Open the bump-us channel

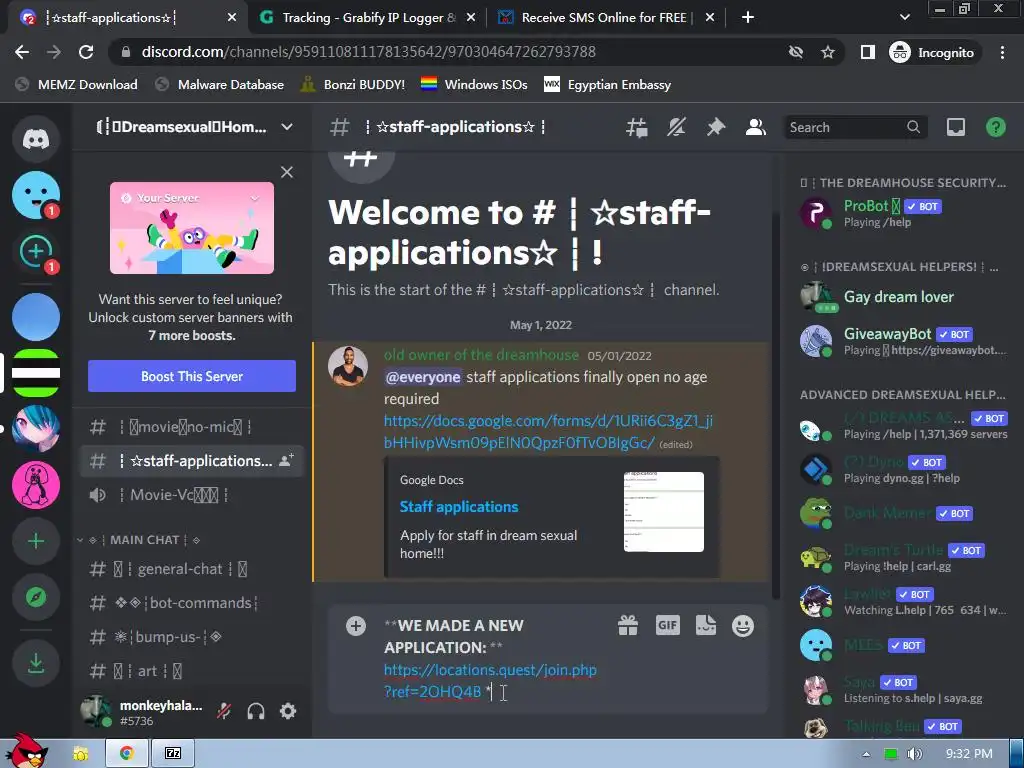coord(191,637)
